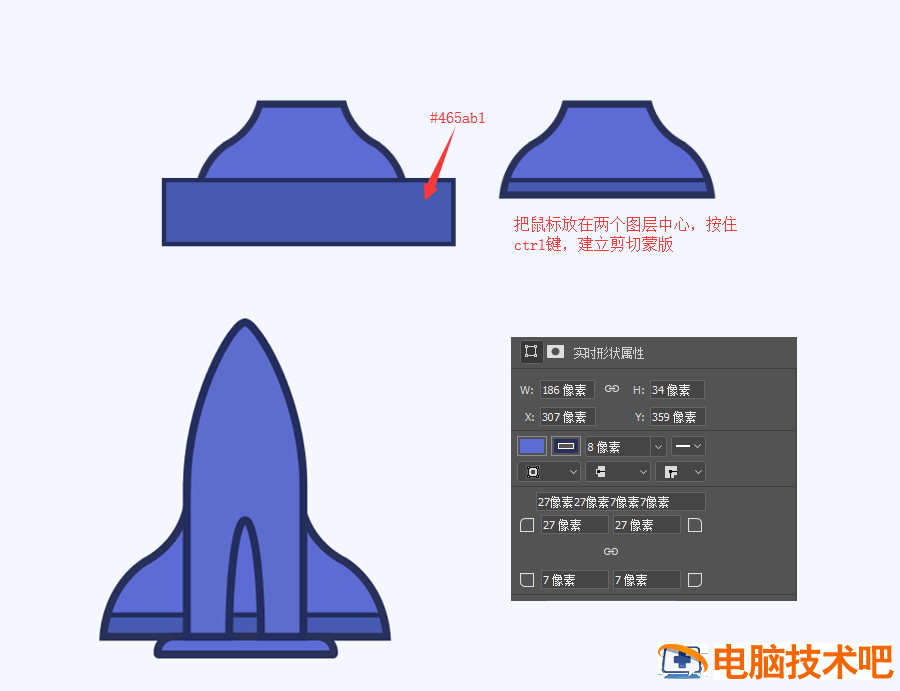Viewport: 900px width, 691px height.
Task: Select the top-left corner radius icon
Action: click(527, 525)
